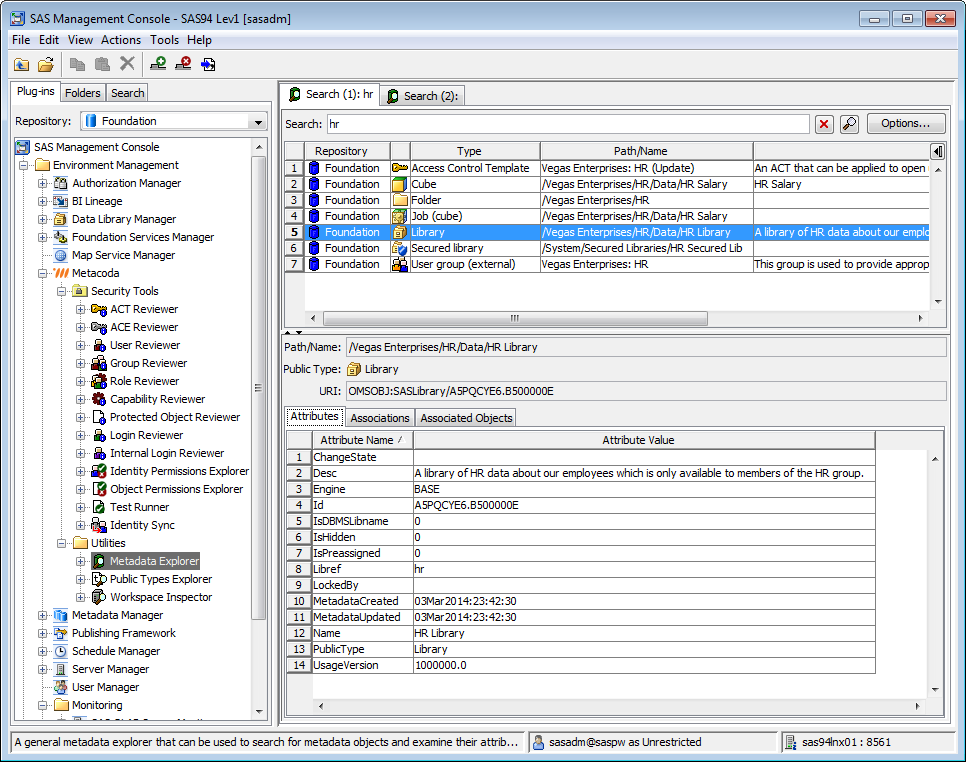
Task: Click the URI field OMSOBJ:SASLibrary
Action: (646, 392)
